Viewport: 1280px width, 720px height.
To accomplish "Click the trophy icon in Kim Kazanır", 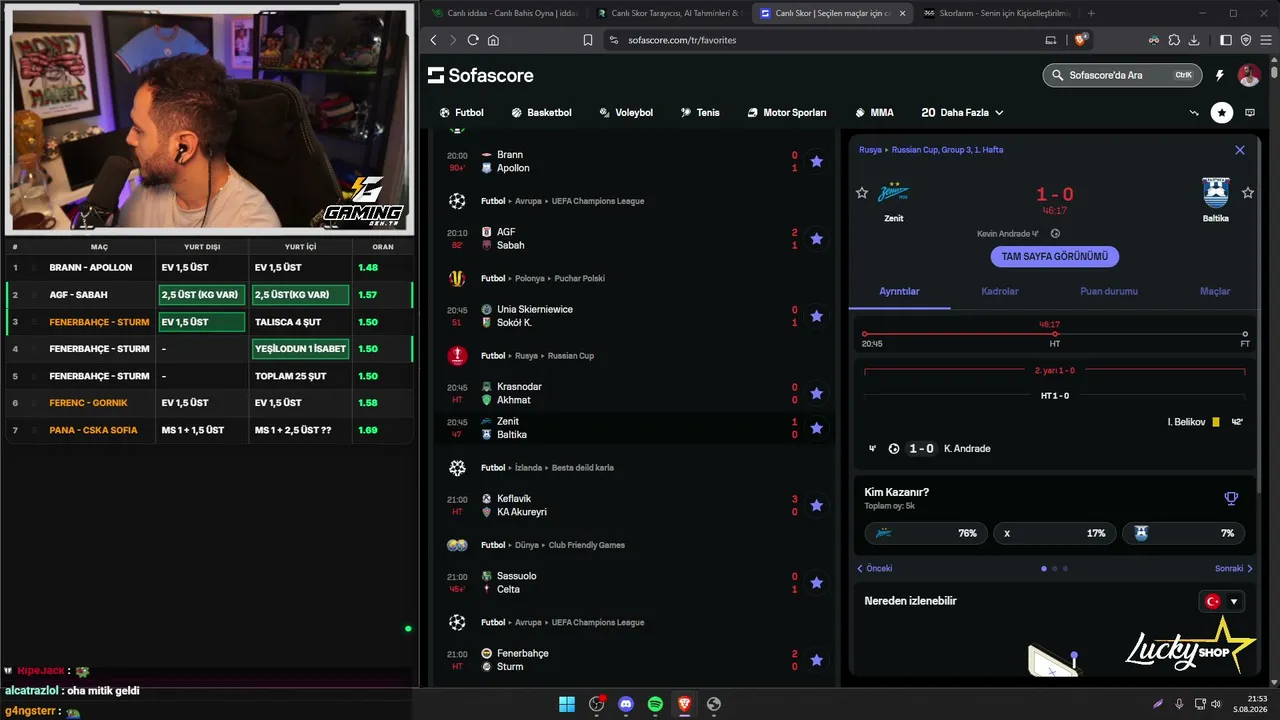I will (x=1231, y=498).
